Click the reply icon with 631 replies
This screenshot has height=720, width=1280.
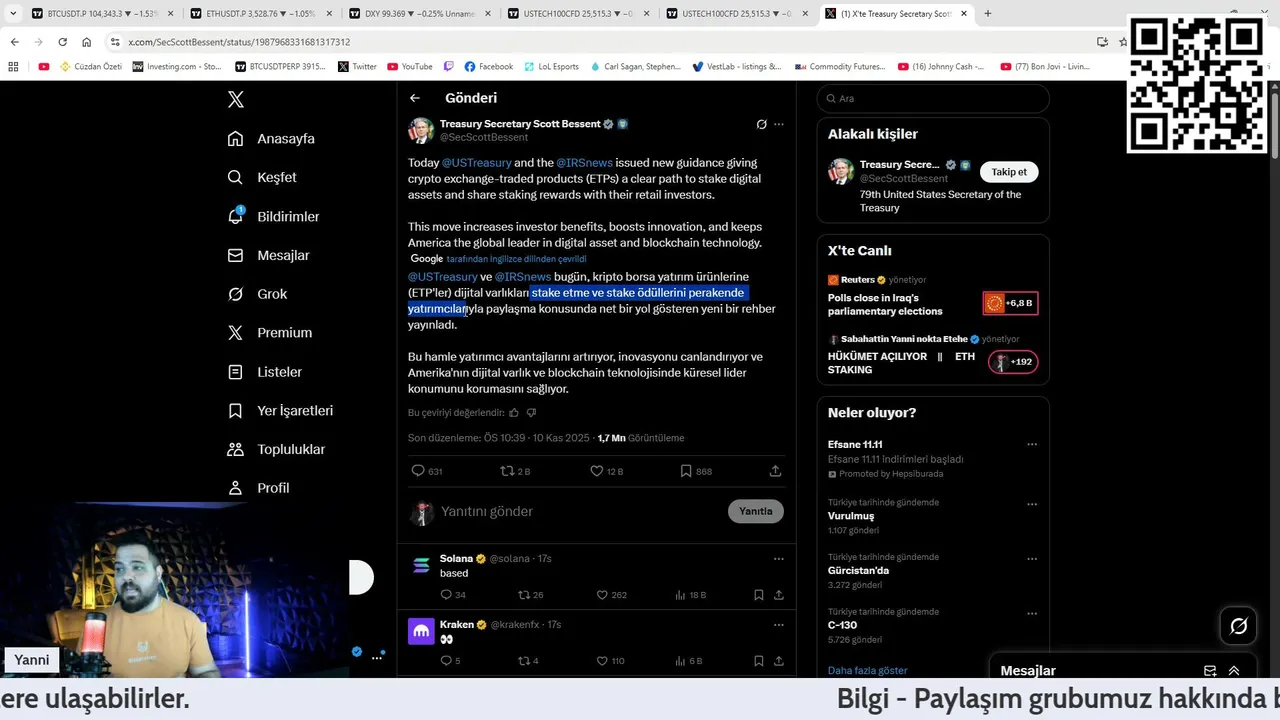click(418, 470)
